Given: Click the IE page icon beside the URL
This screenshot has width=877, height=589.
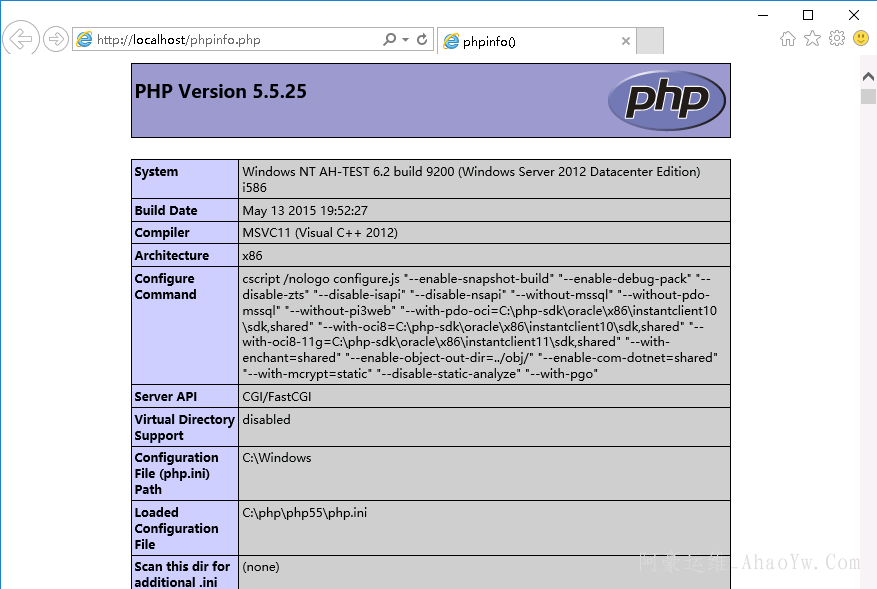Looking at the screenshot, I should click(85, 40).
